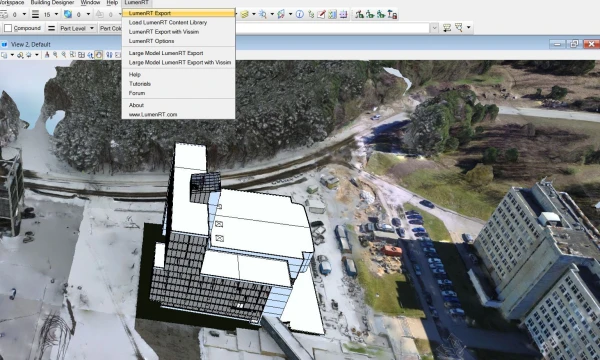Click the Display Style magnifier icon

20,55
